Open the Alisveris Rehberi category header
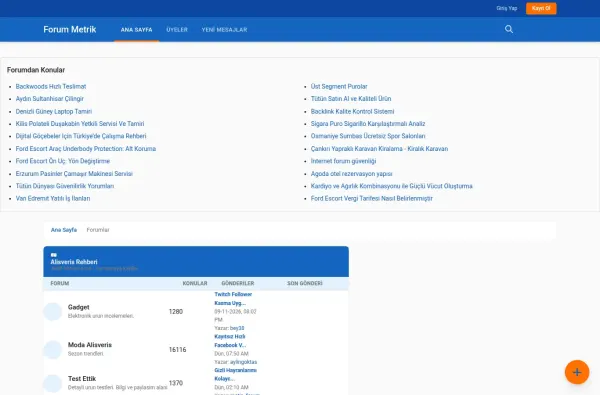600x395 pixels. [74, 262]
